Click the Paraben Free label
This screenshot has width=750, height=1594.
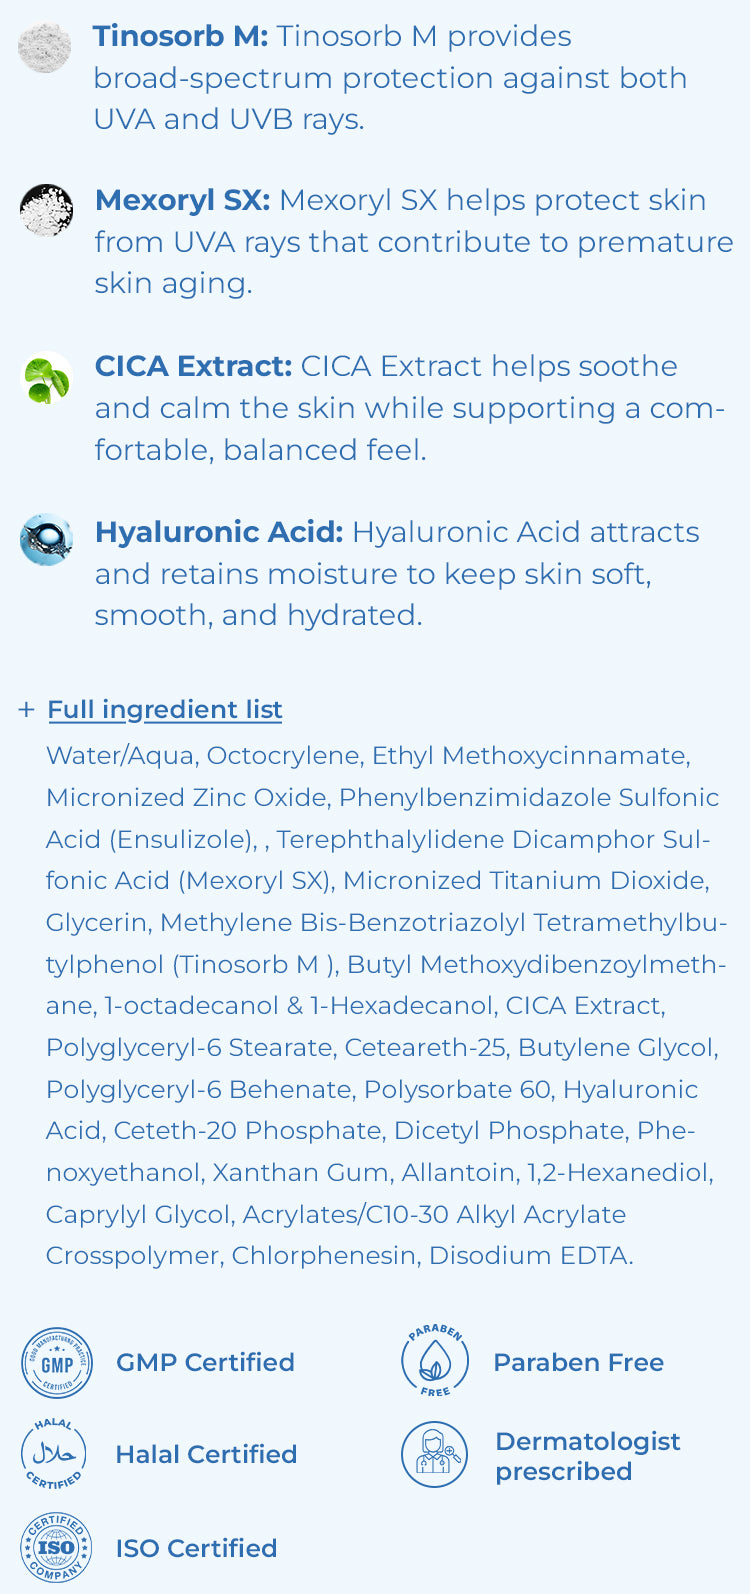[579, 1363]
